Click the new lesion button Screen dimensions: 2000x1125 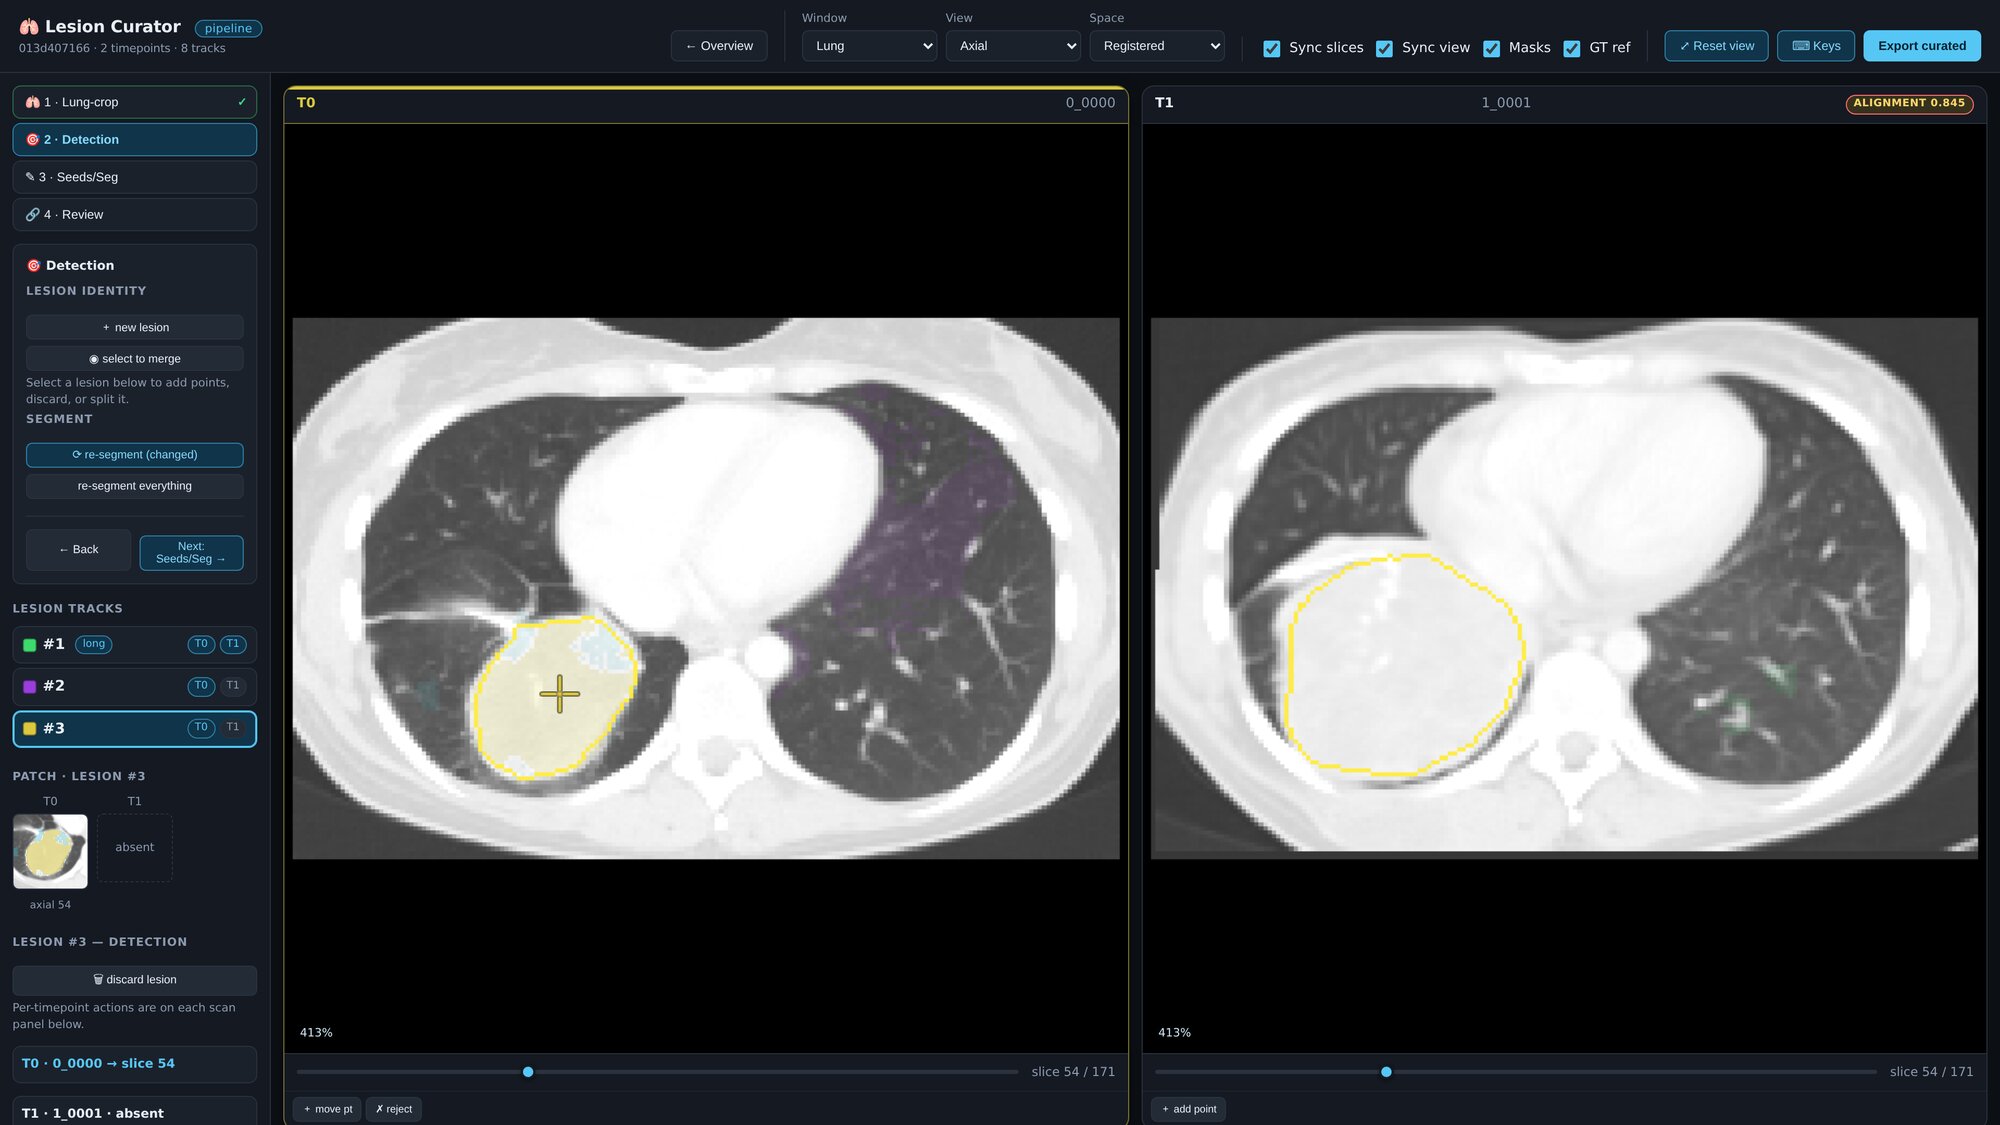pyautogui.click(x=134, y=328)
